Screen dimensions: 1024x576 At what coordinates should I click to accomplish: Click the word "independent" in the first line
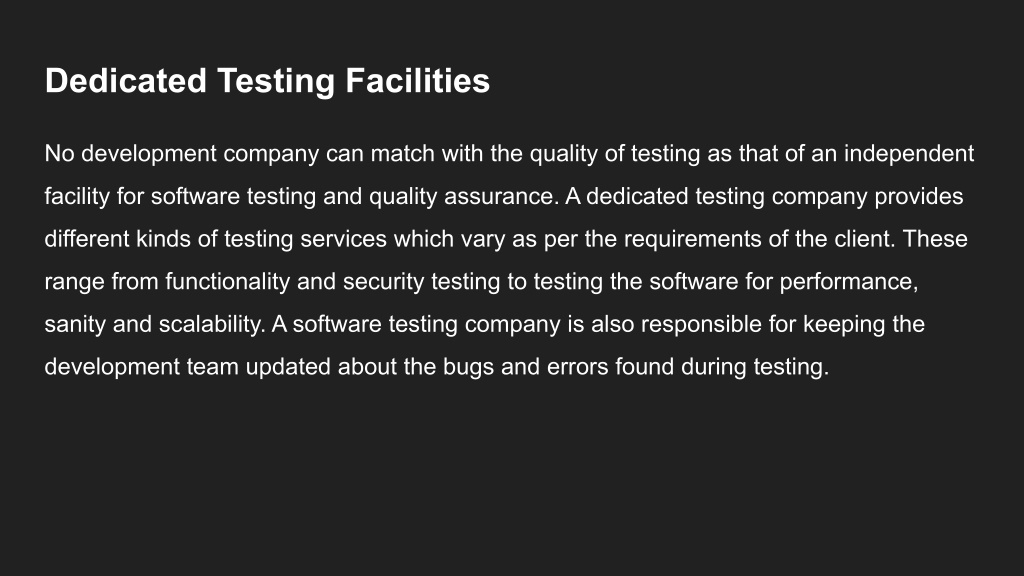(x=909, y=155)
